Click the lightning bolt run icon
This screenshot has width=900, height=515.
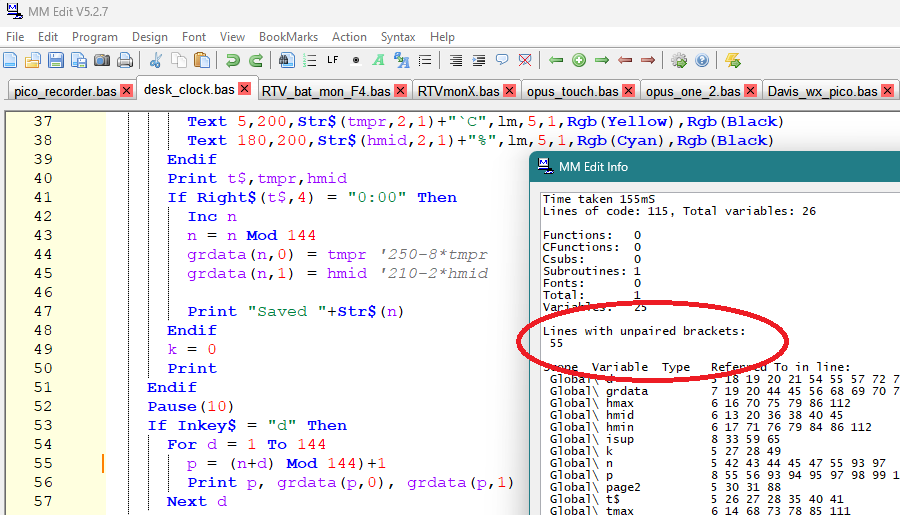tap(733, 60)
